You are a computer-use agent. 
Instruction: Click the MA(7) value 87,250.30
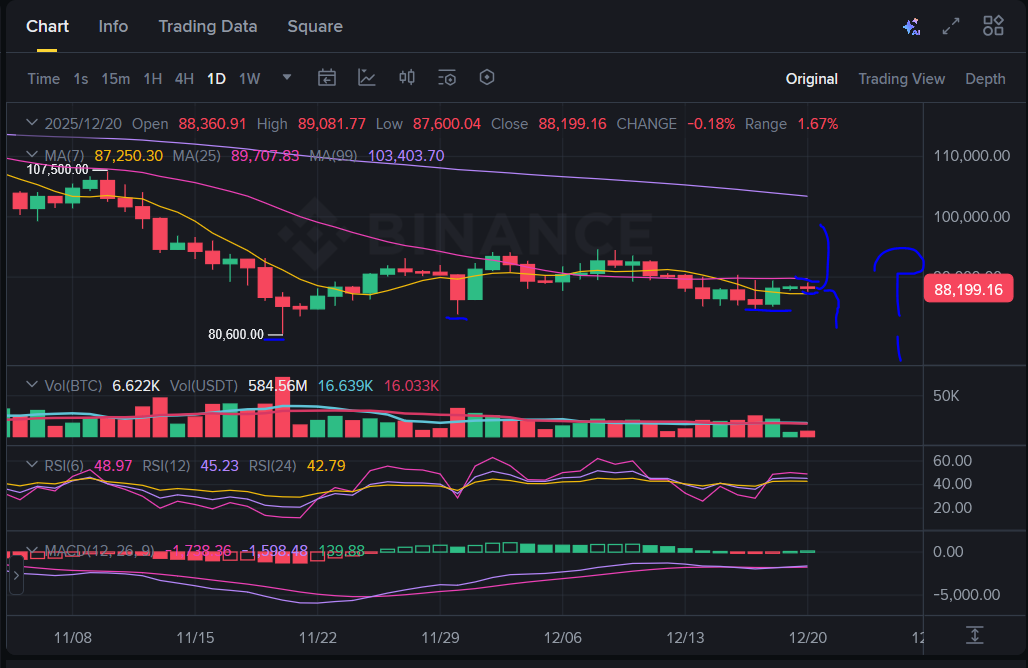128,155
